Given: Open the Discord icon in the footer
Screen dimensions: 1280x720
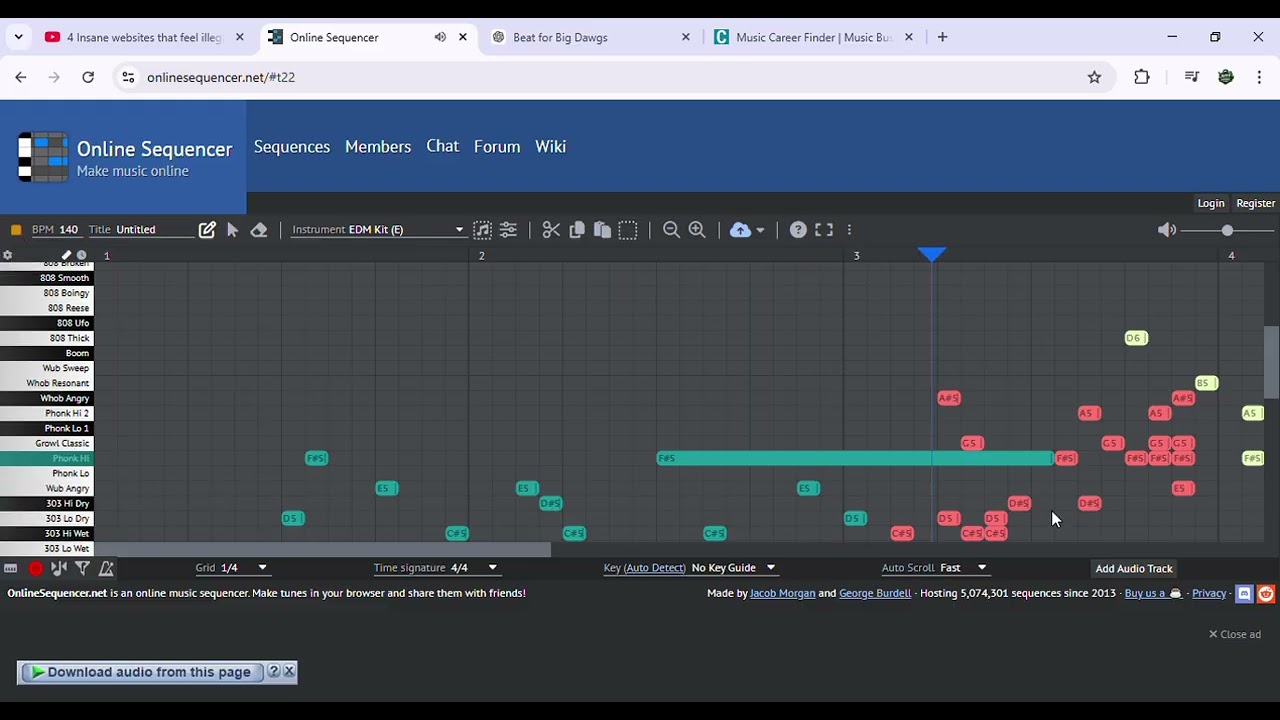Looking at the screenshot, I should coord(1245,594).
